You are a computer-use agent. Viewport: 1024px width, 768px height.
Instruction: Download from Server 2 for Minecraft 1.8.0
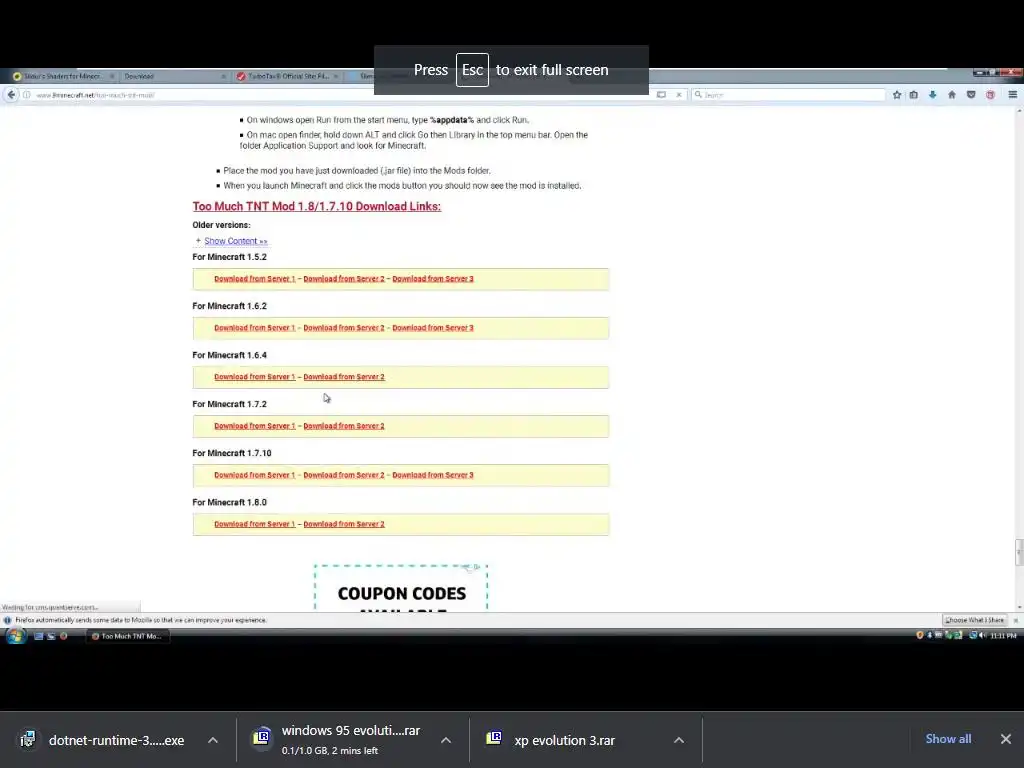(344, 524)
